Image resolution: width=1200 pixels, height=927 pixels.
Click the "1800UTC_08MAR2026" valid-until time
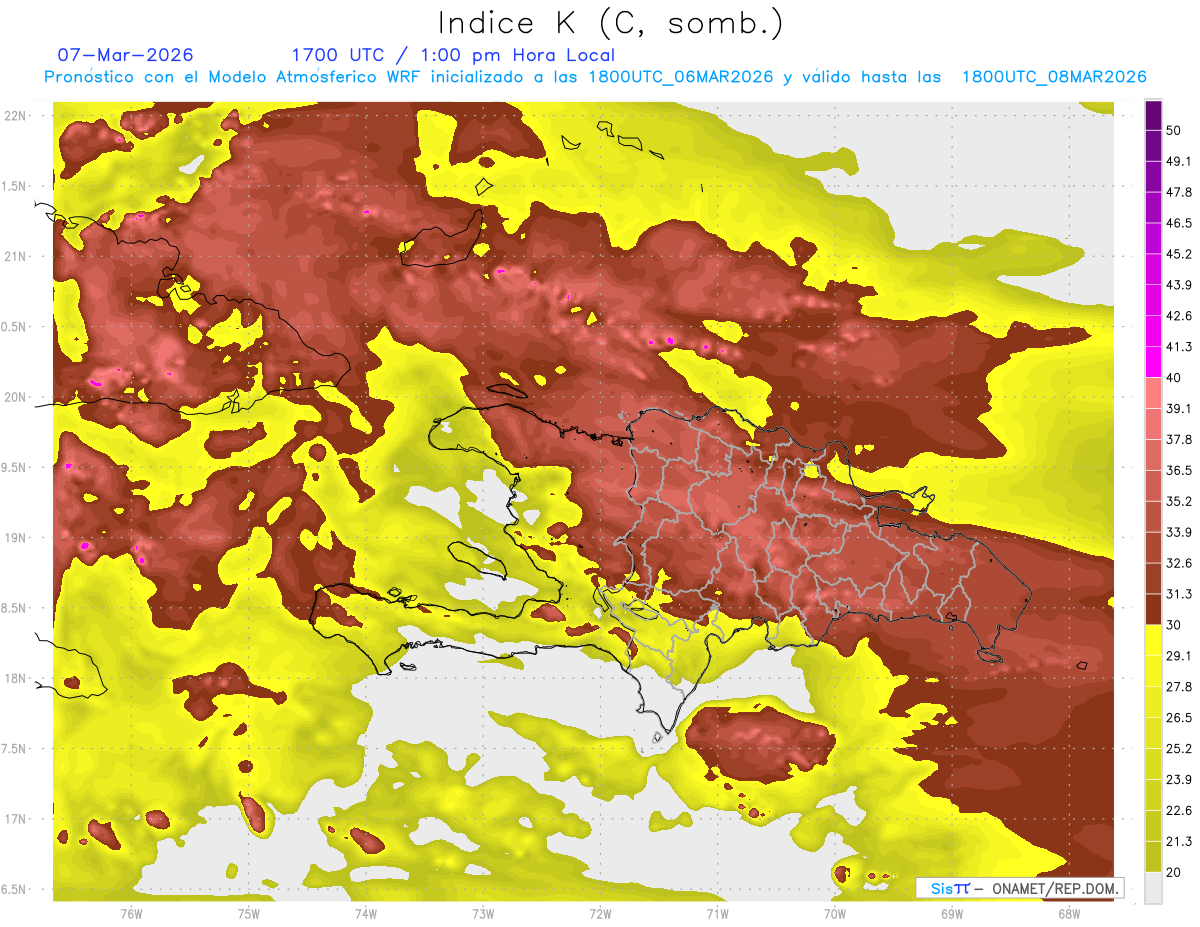[x=1053, y=77]
